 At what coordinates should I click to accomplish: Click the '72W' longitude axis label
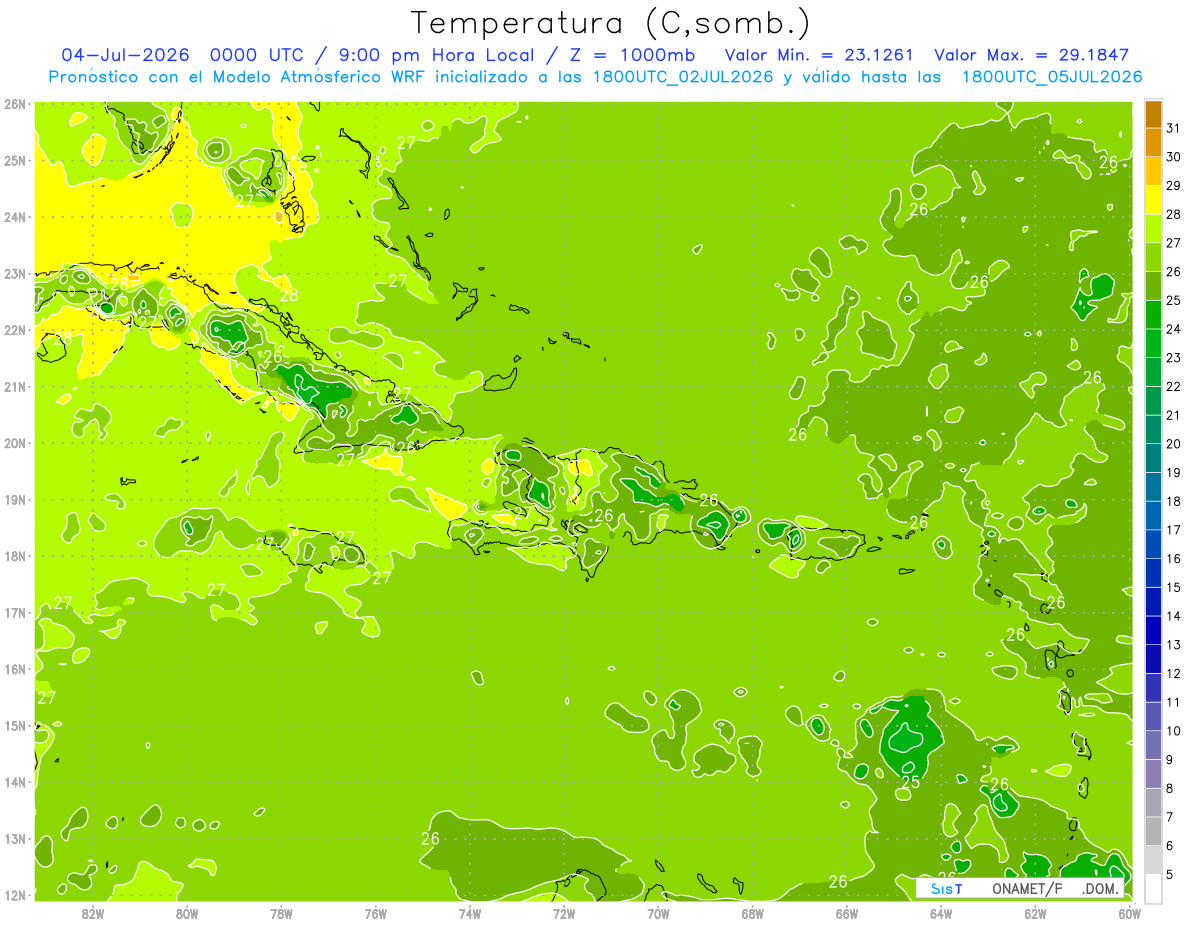tap(563, 913)
